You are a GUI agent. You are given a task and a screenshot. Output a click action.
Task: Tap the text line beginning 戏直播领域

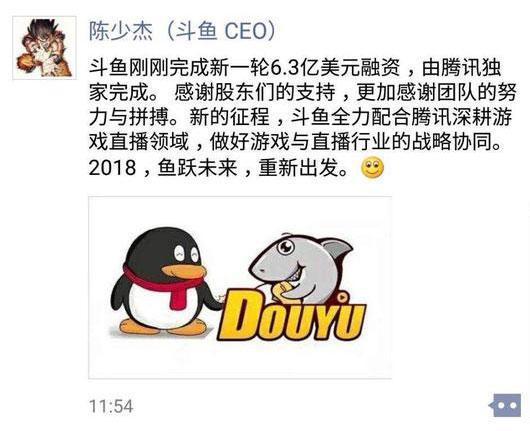click(x=295, y=142)
